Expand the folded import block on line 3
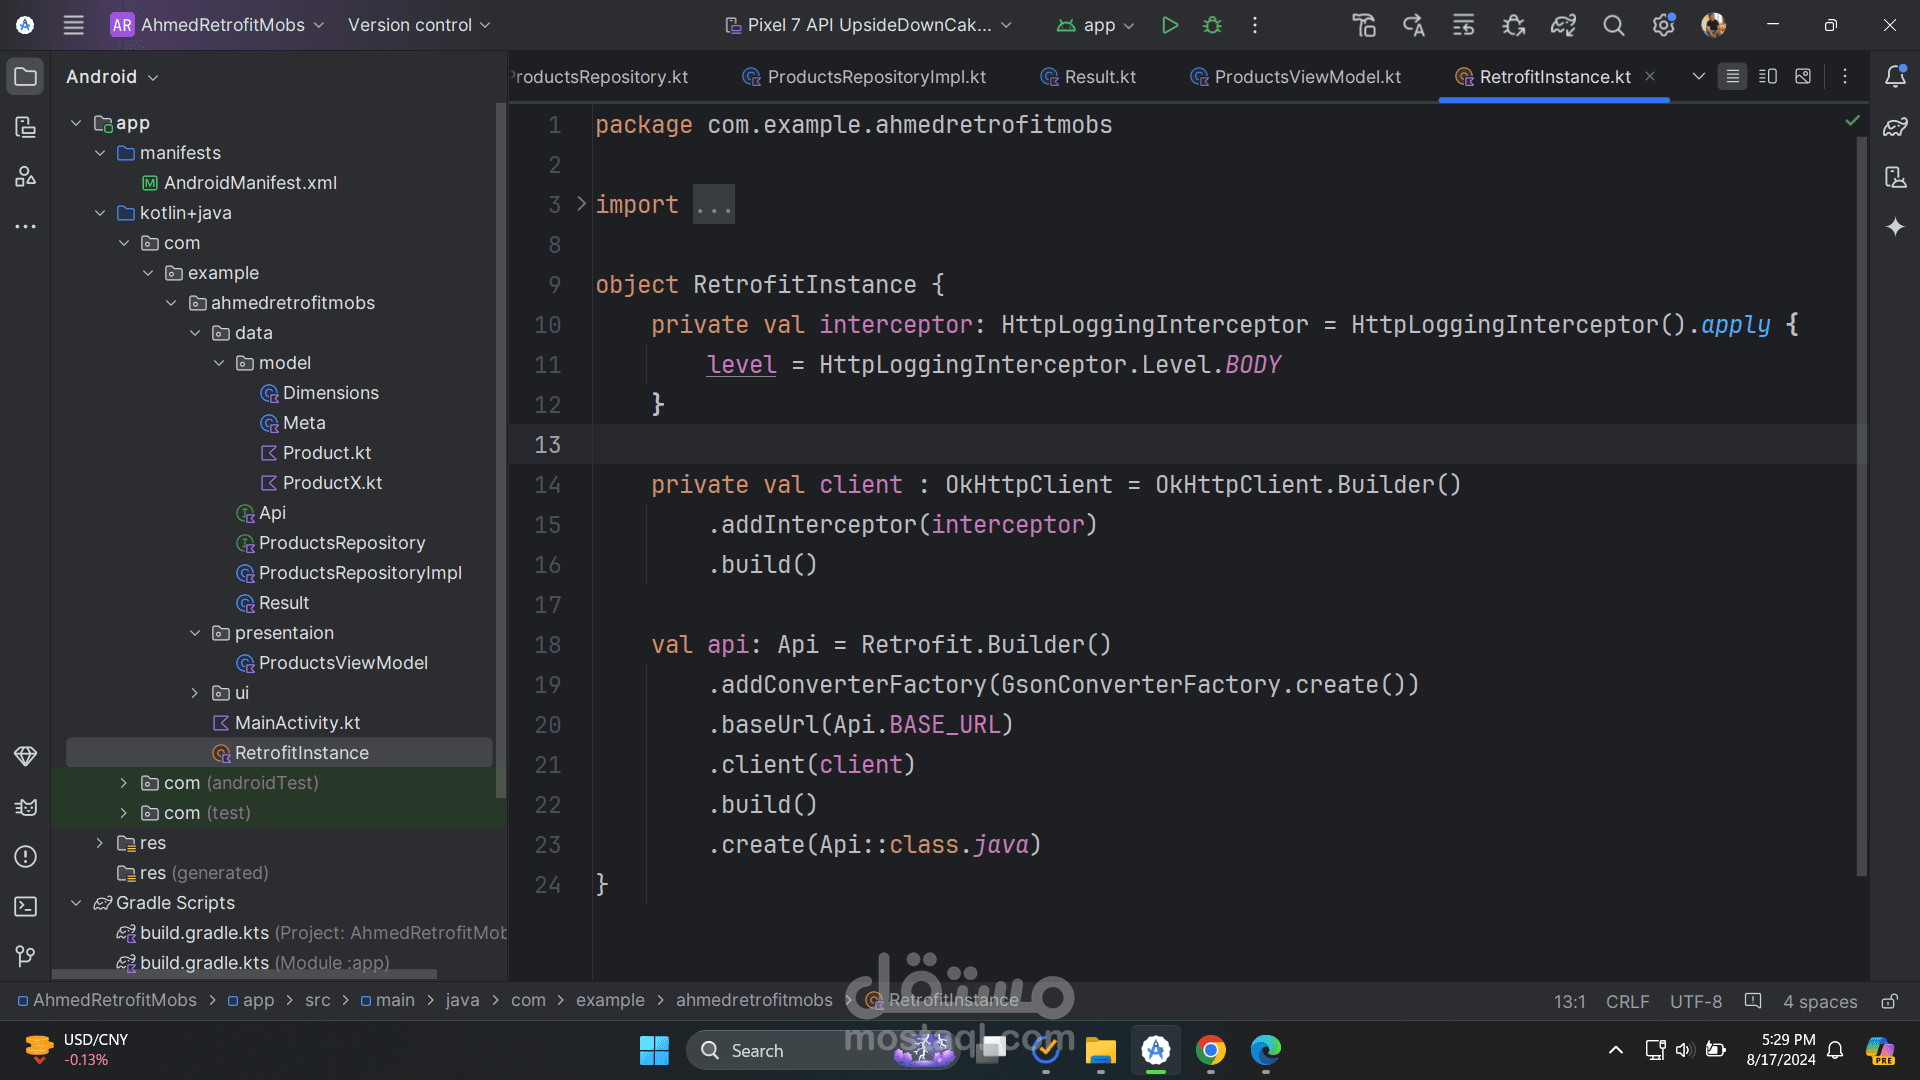Image resolution: width=1920 pixels, height=1080 pixels. tap(713, 205)
